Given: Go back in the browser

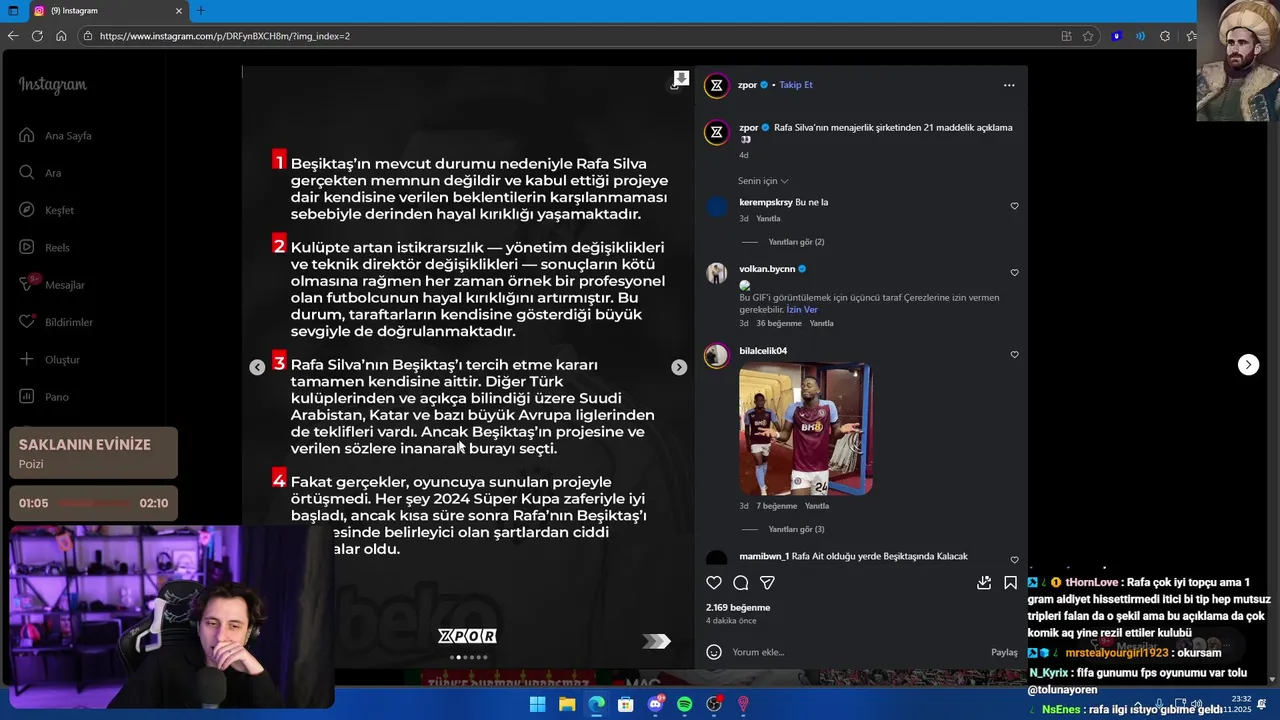Looking at the screenshot, I should click(x=13, y=36).
